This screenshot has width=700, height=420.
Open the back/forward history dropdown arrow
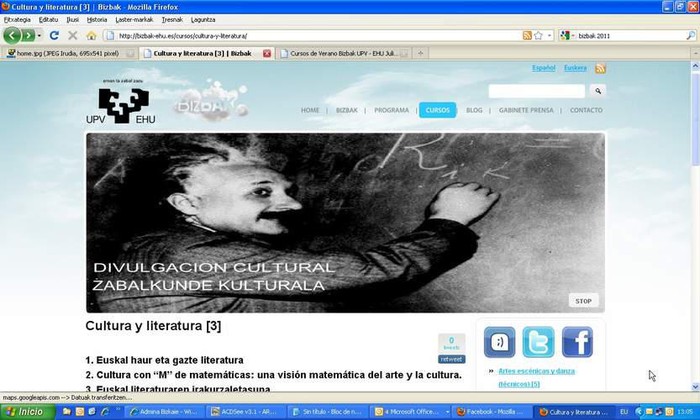click(39, 35)
